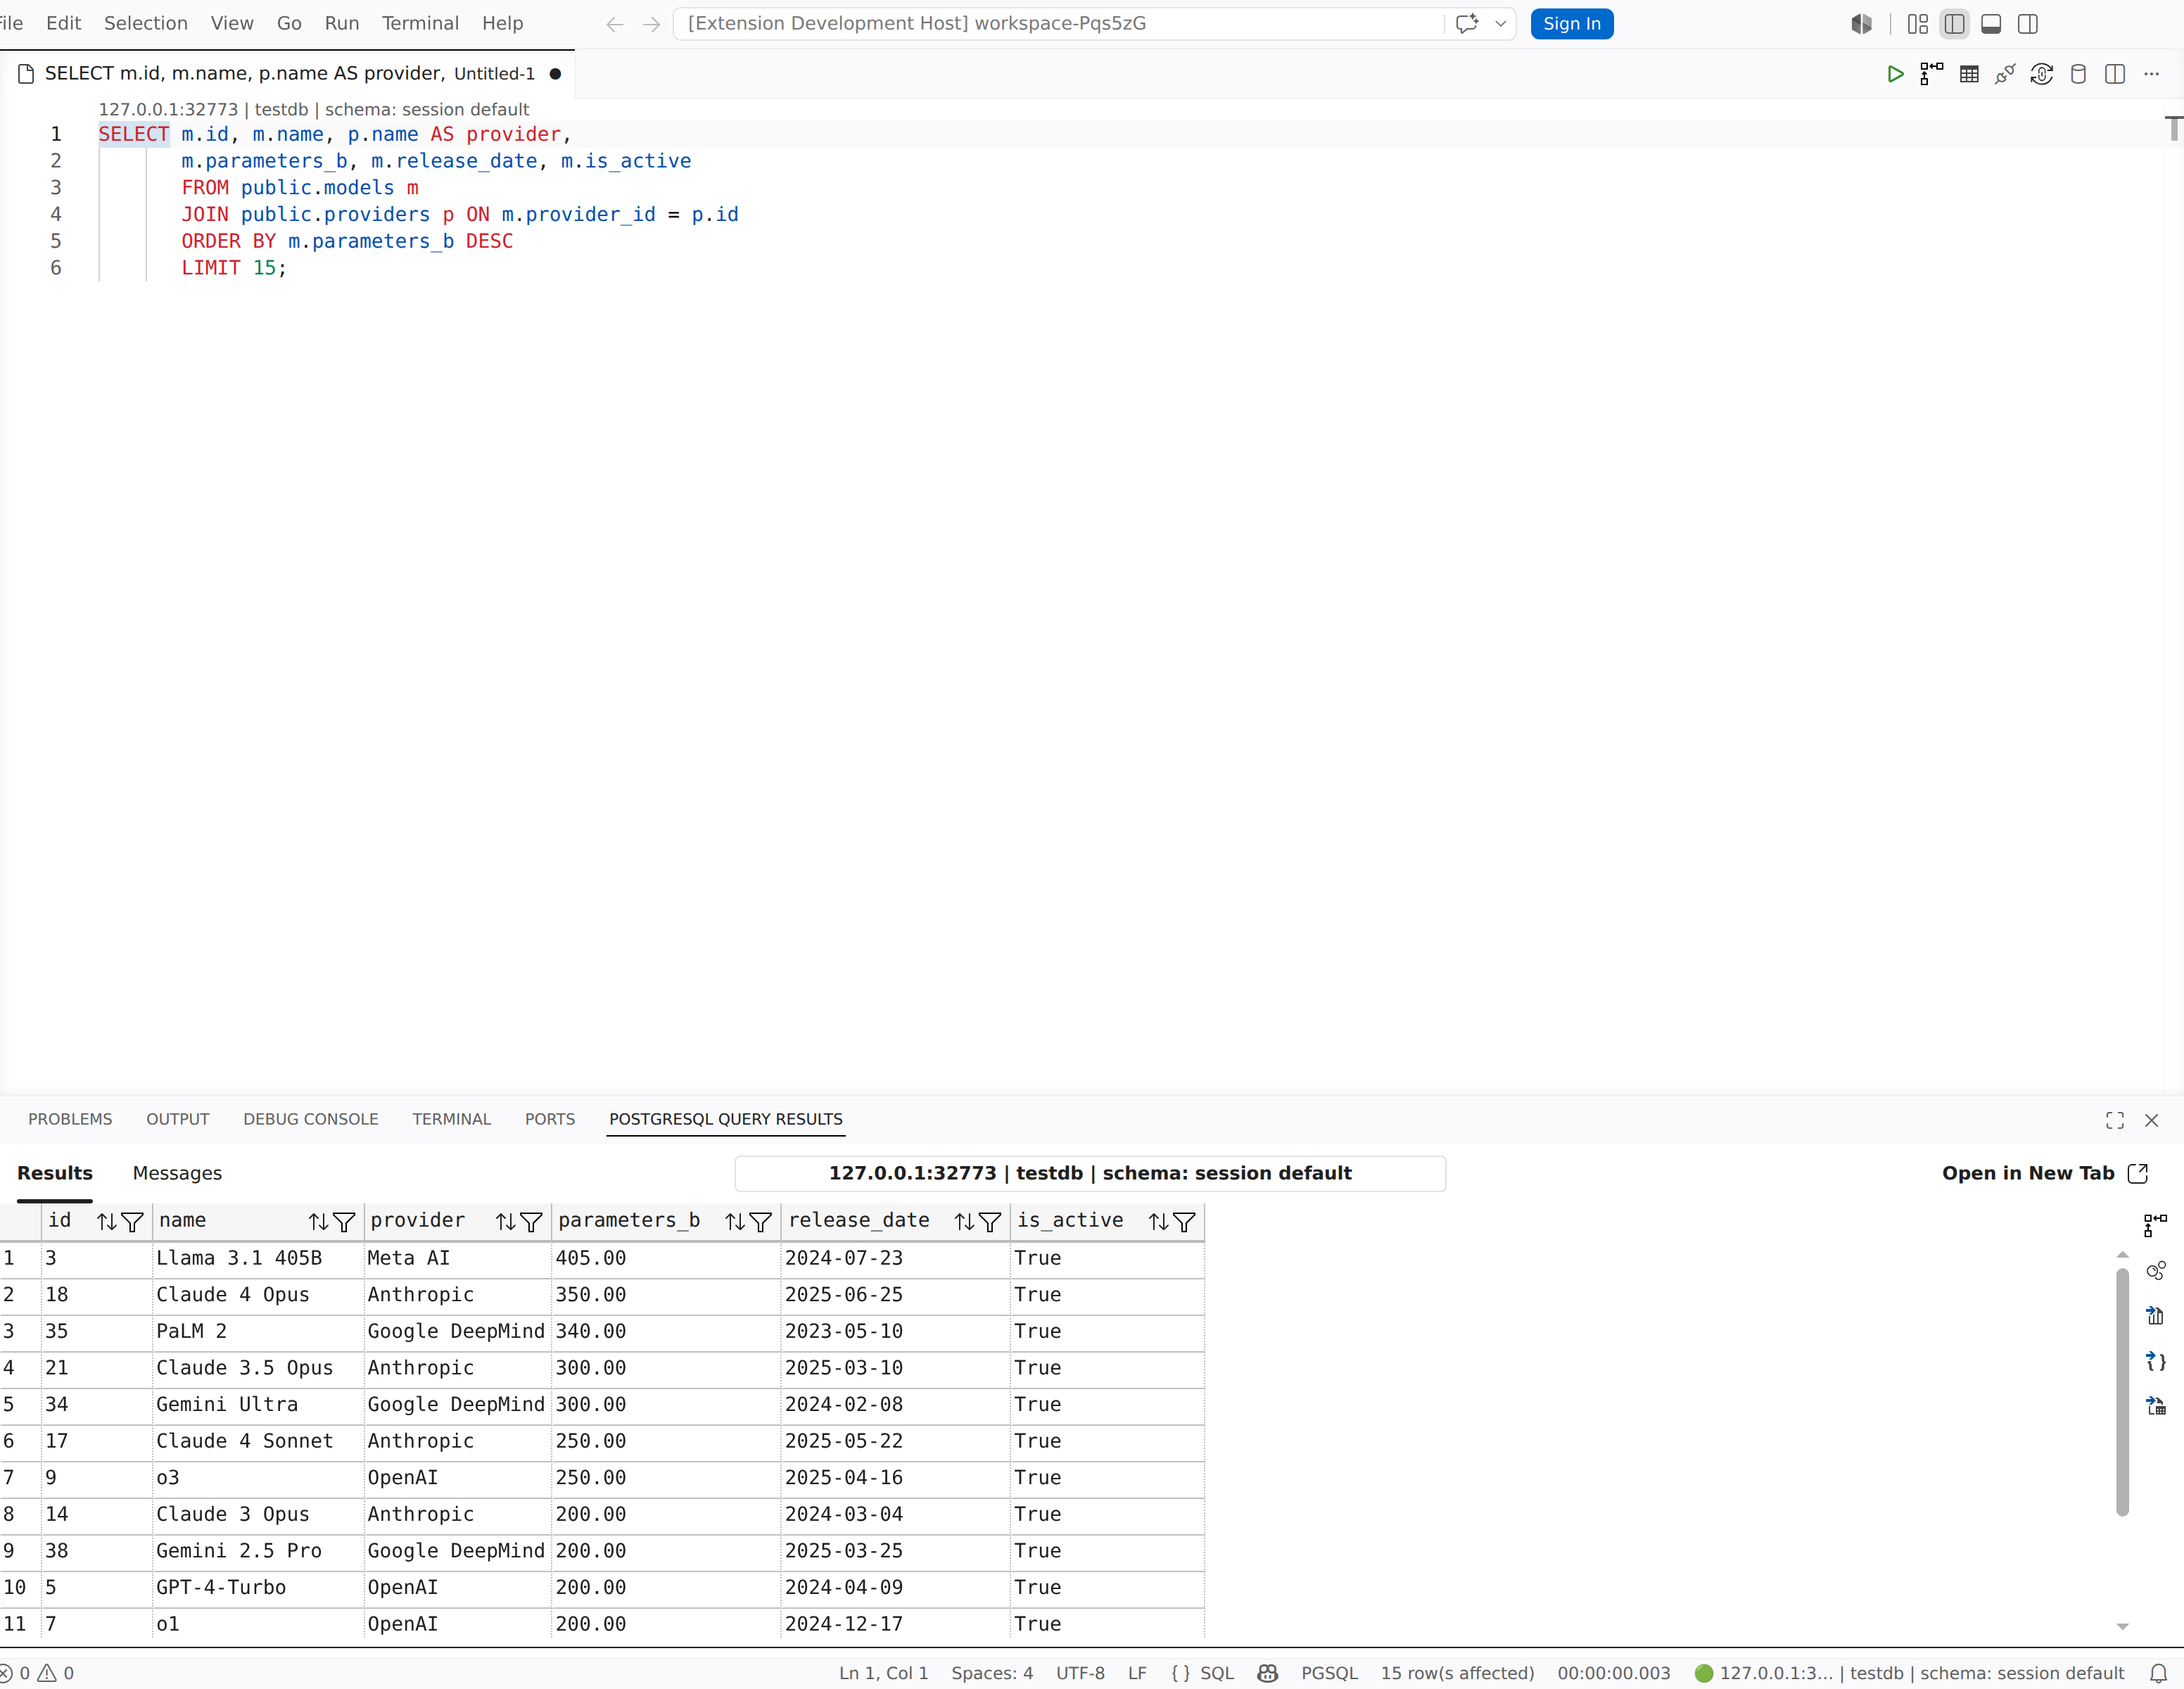
Task: Open the Copilot chat dropdown chevron
Action: [1501, 24]
